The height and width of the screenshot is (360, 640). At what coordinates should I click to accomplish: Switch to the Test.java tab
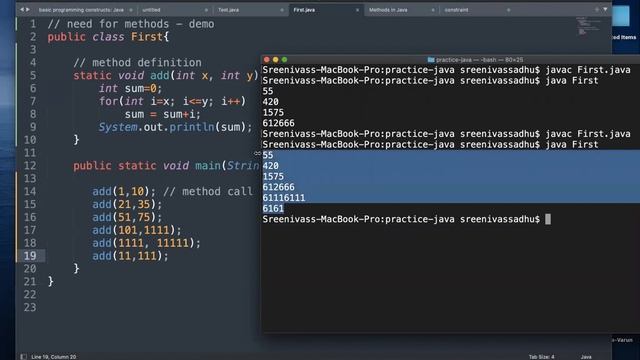click(x=228, y=10)
